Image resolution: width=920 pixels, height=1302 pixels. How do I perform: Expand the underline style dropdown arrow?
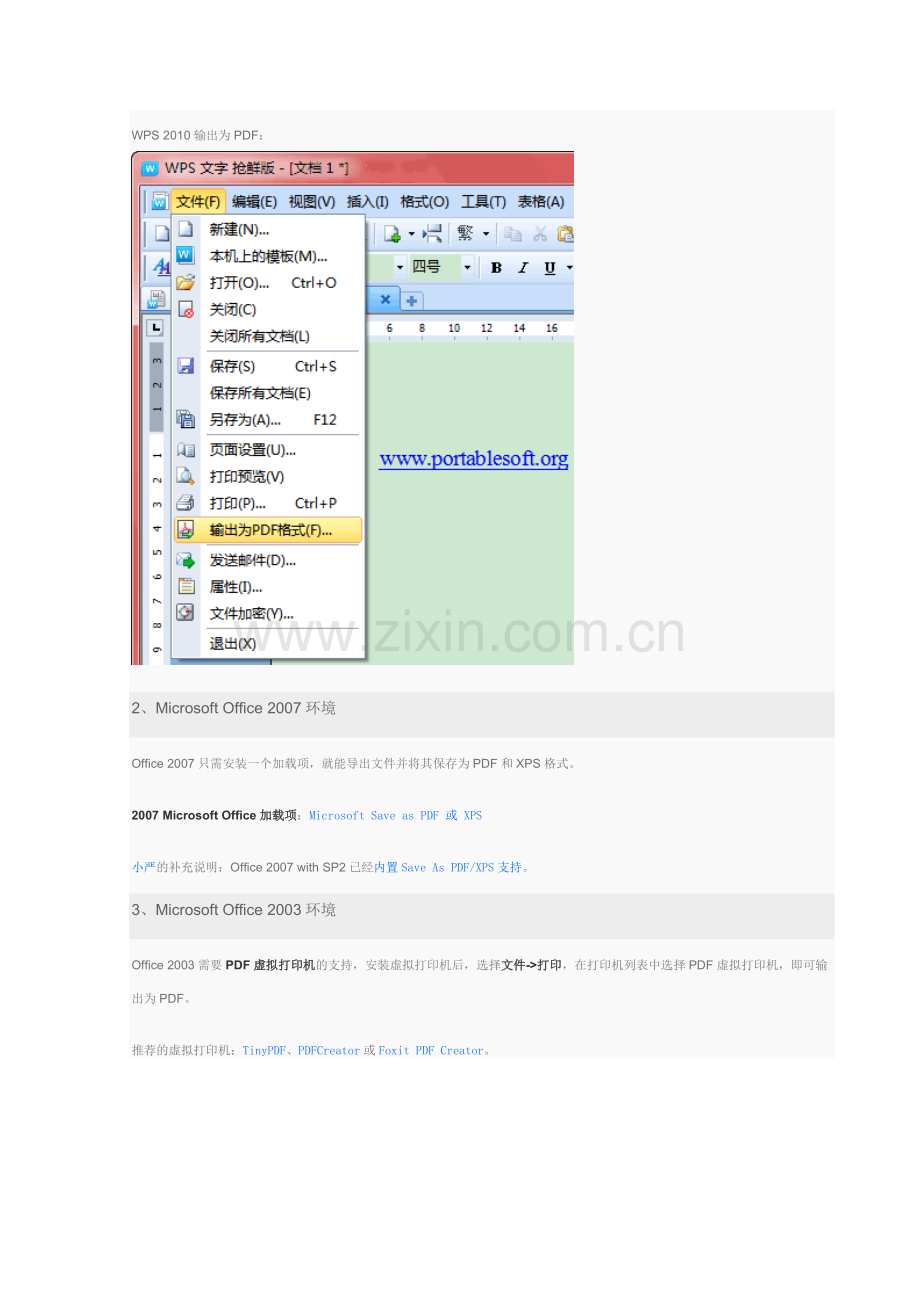pyautogui.click(x=569, y=268)
